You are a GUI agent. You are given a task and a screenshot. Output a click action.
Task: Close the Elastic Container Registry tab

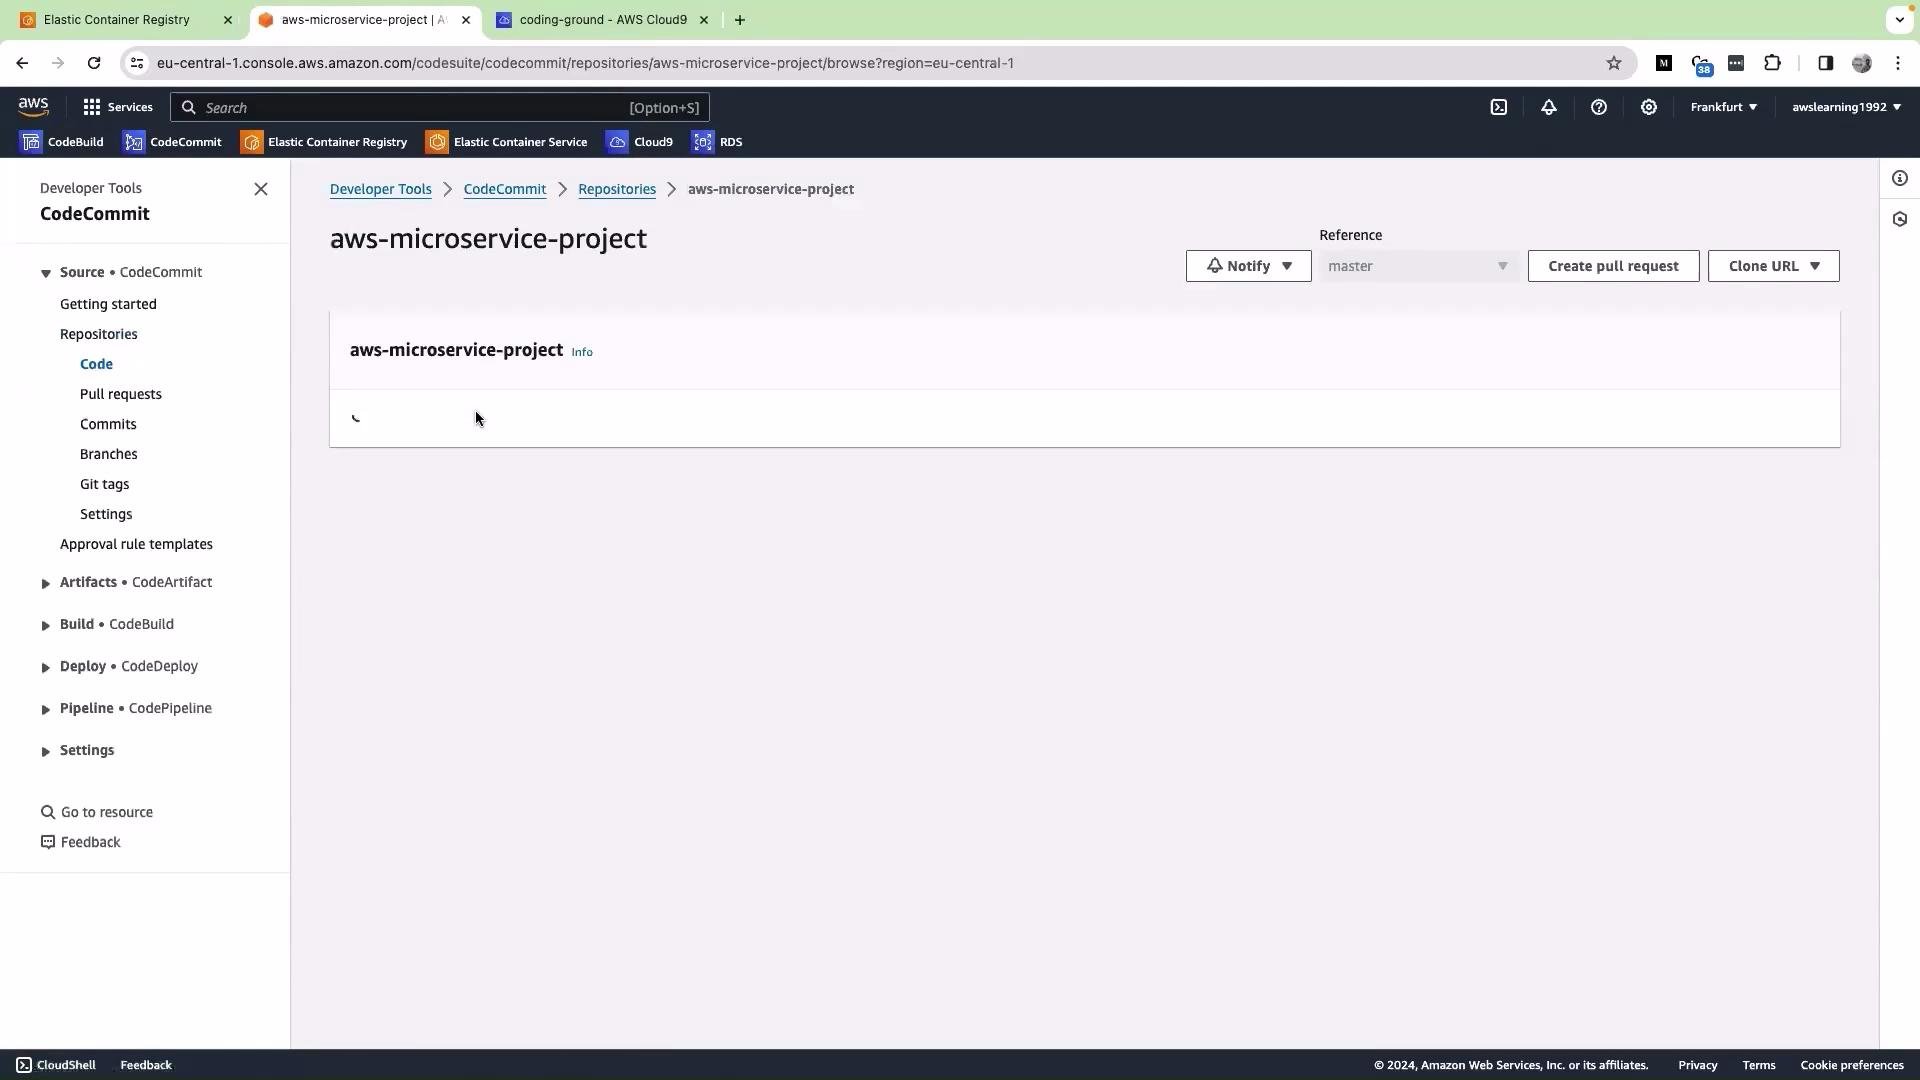tap(228, 20)
